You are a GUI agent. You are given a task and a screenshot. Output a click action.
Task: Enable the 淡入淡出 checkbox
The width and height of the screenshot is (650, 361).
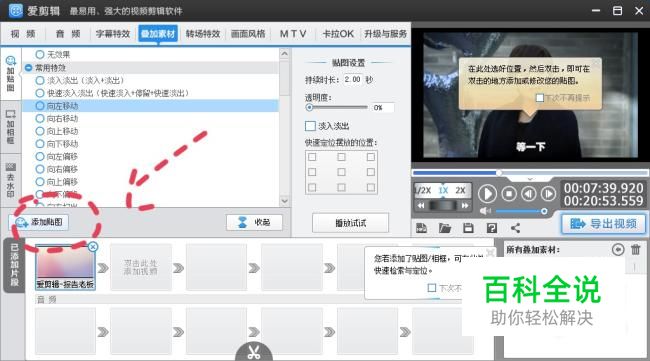point(310,126)
